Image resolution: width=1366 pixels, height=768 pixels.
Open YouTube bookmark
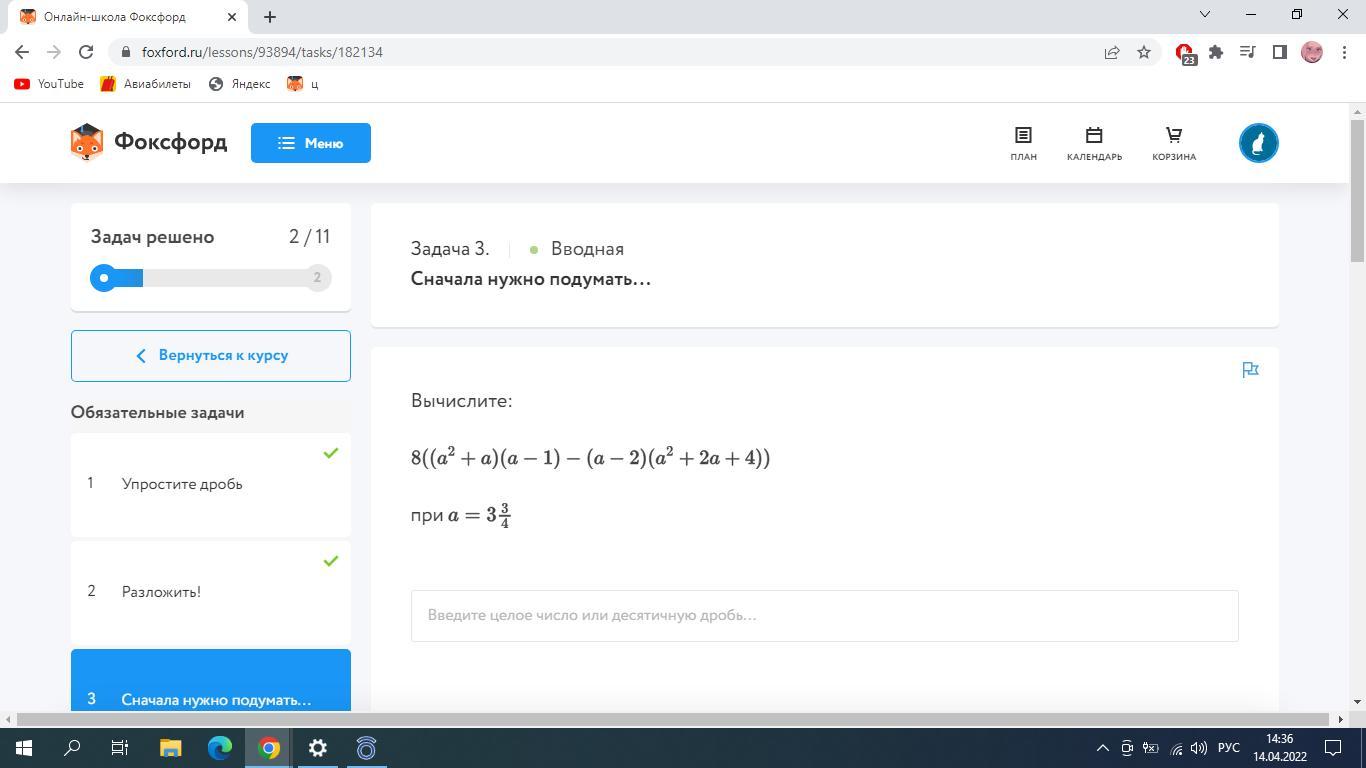click(49, 84)
